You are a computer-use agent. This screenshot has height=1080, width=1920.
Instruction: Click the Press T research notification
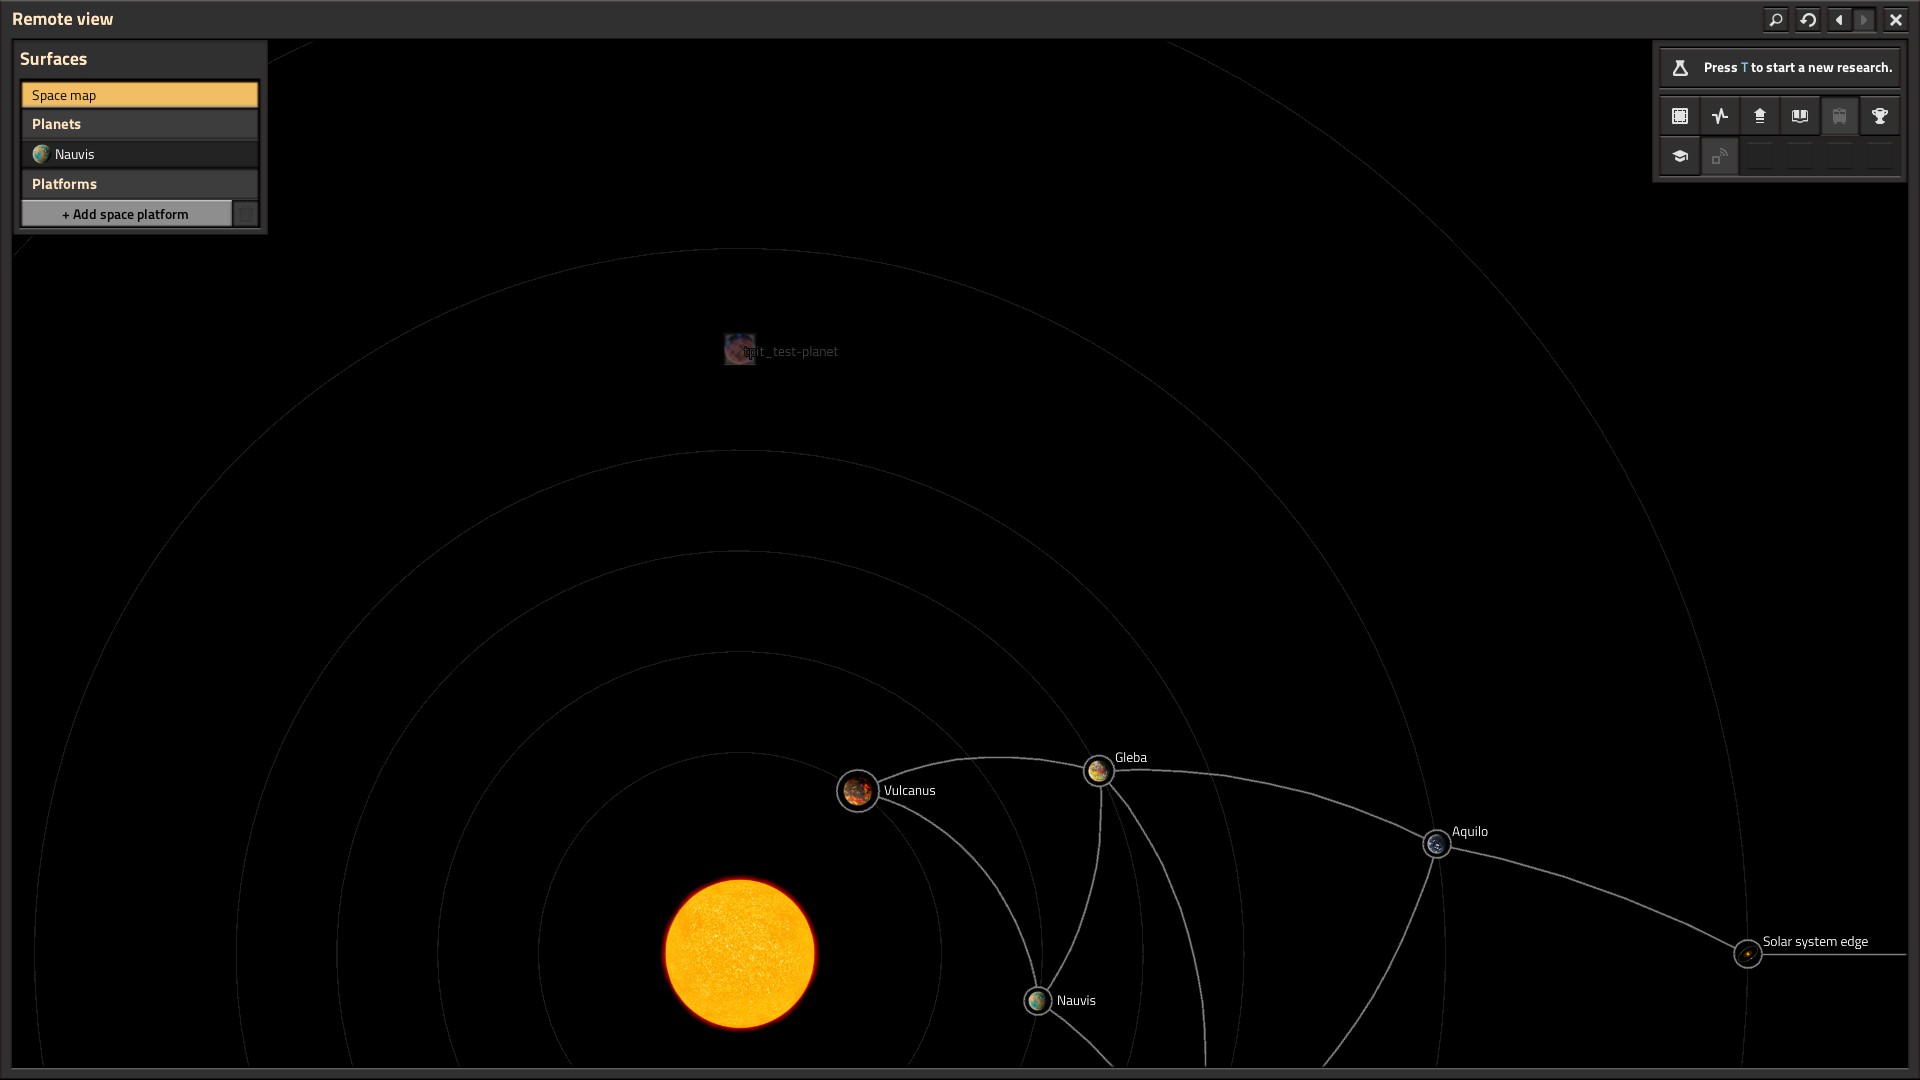tap(1780, 67)
